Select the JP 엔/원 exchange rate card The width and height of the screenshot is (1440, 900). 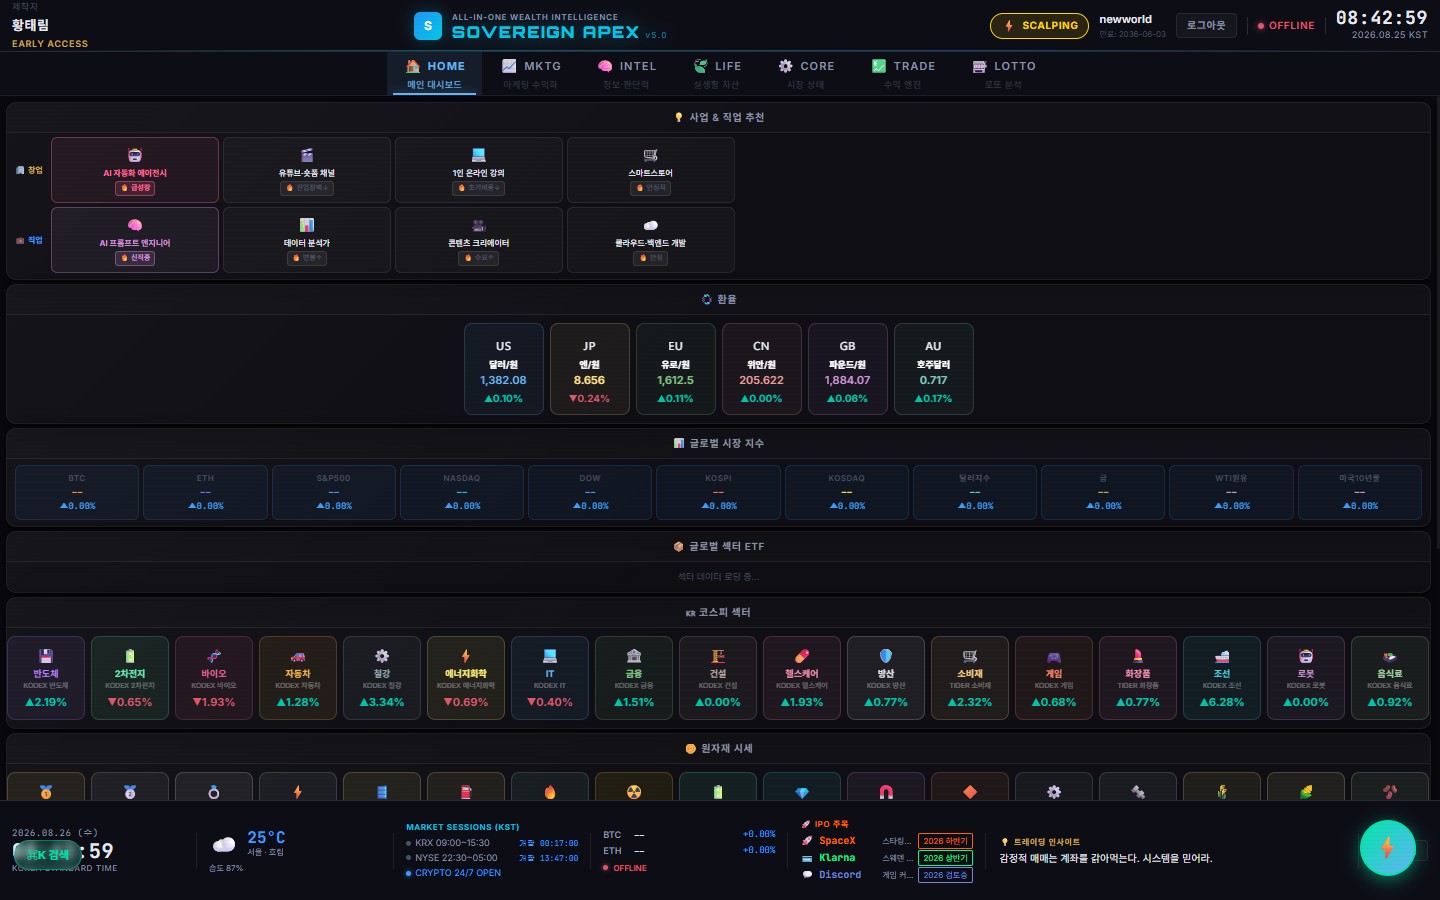[x=589, y=369]
